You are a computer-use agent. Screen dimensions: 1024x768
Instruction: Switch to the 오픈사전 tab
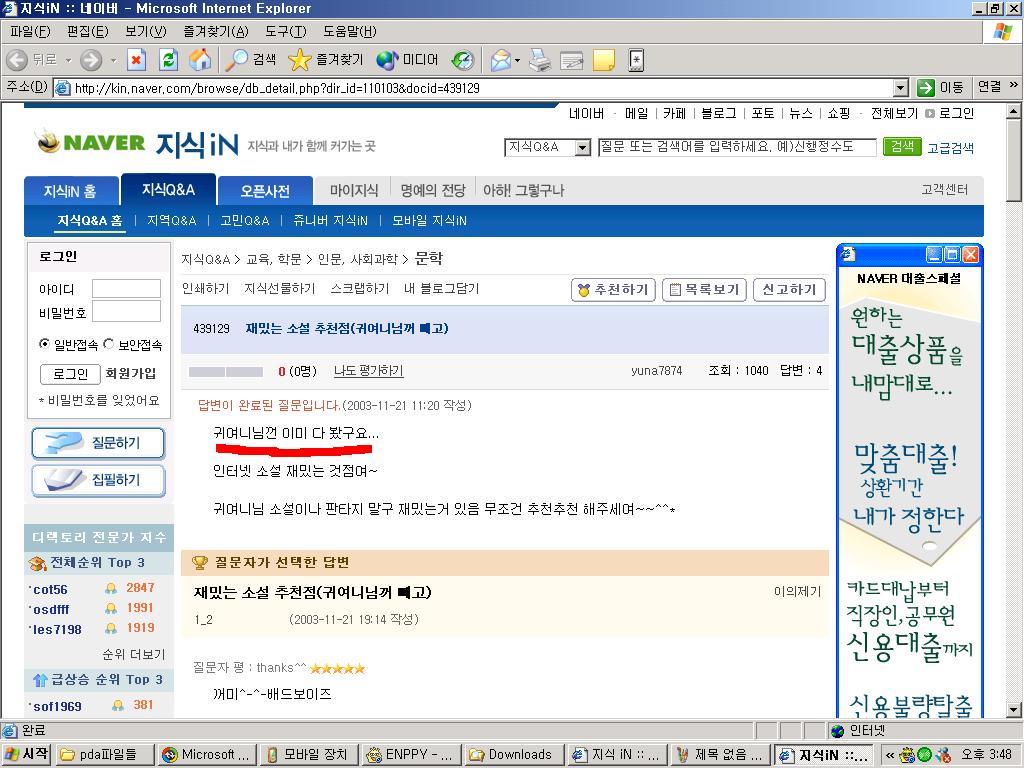265,190
